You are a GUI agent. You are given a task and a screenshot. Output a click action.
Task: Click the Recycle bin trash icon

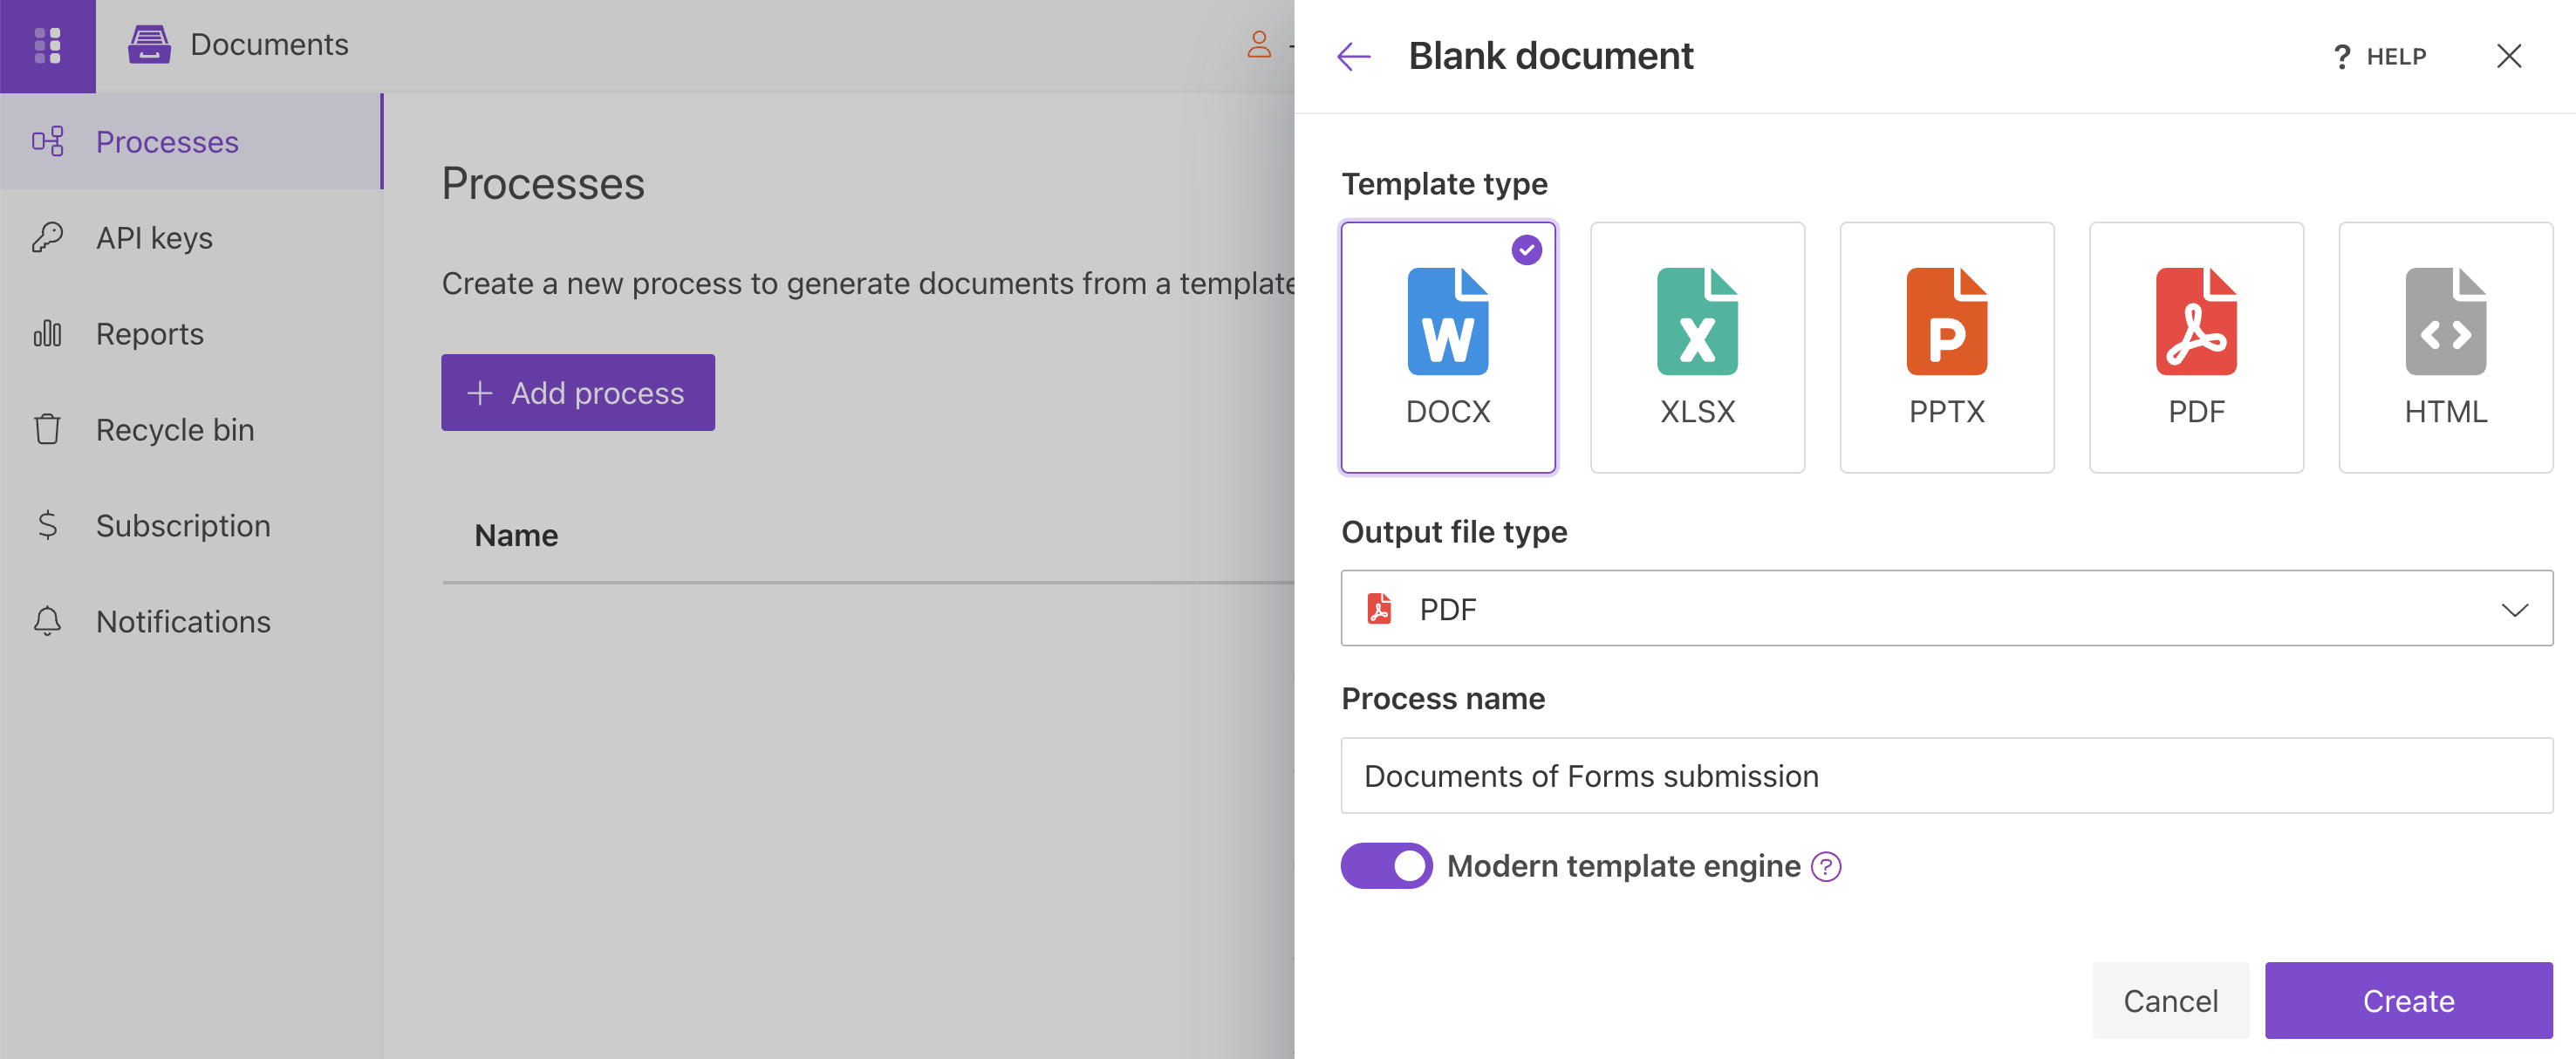[x=47, y=429]
